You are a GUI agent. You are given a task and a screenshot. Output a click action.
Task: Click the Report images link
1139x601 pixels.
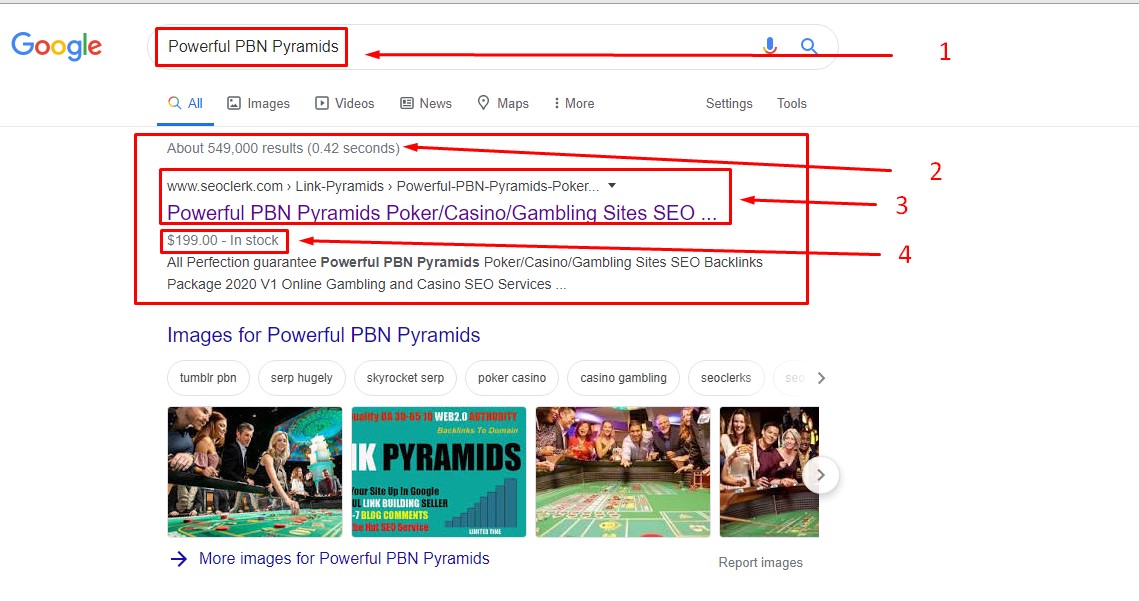[760, 562]
